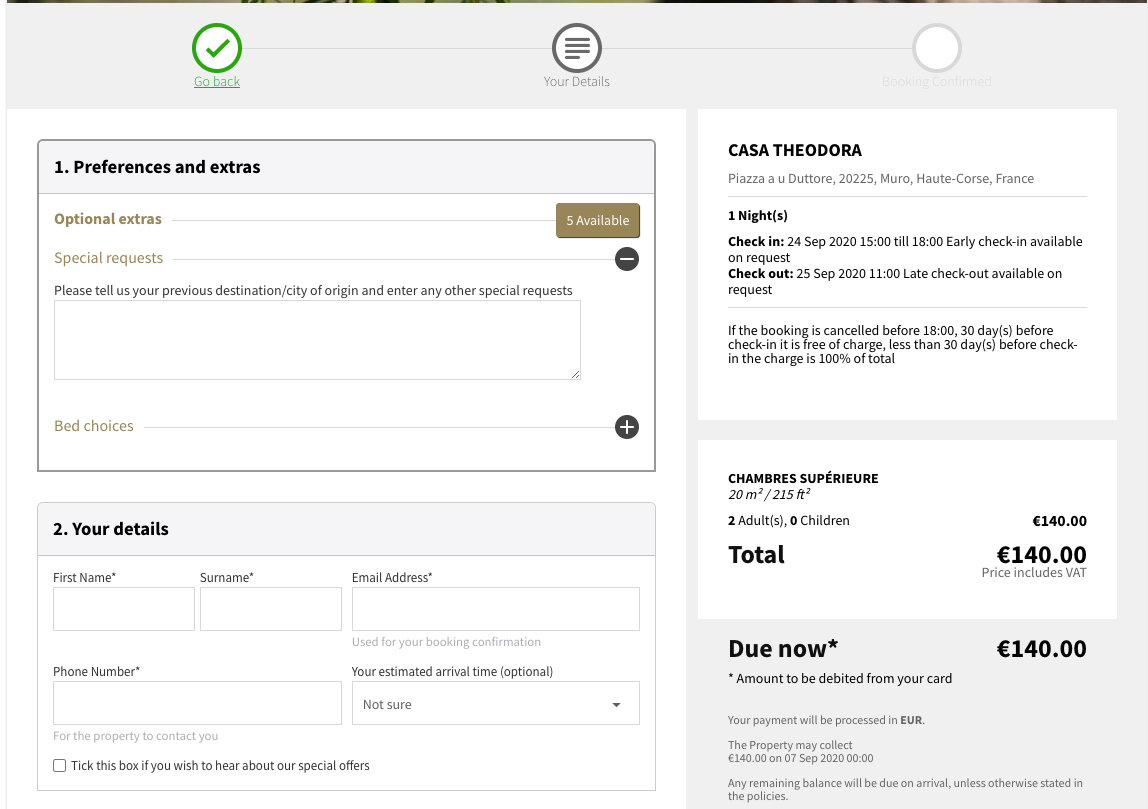Click the 5 Available extras button
The height and width of the screenshot is (809, 1148).
click(597, 220)
